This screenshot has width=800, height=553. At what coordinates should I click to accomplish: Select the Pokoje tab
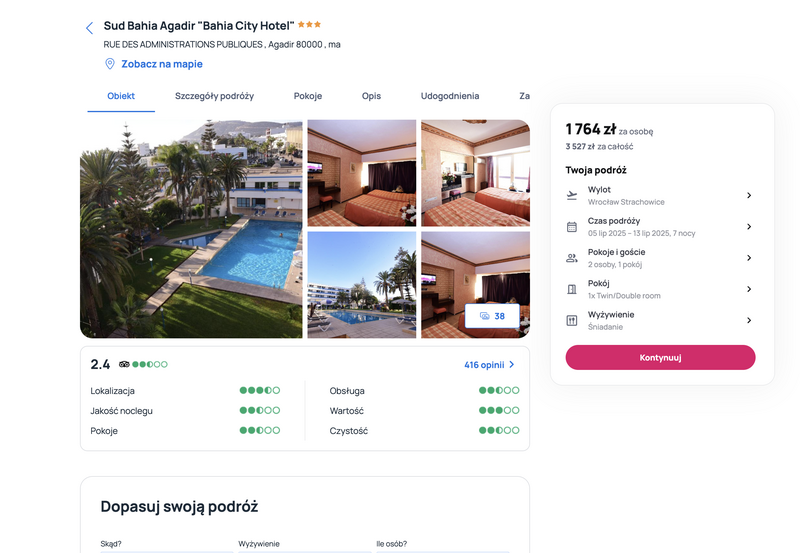pyautogui.click(x=308, y=96)
